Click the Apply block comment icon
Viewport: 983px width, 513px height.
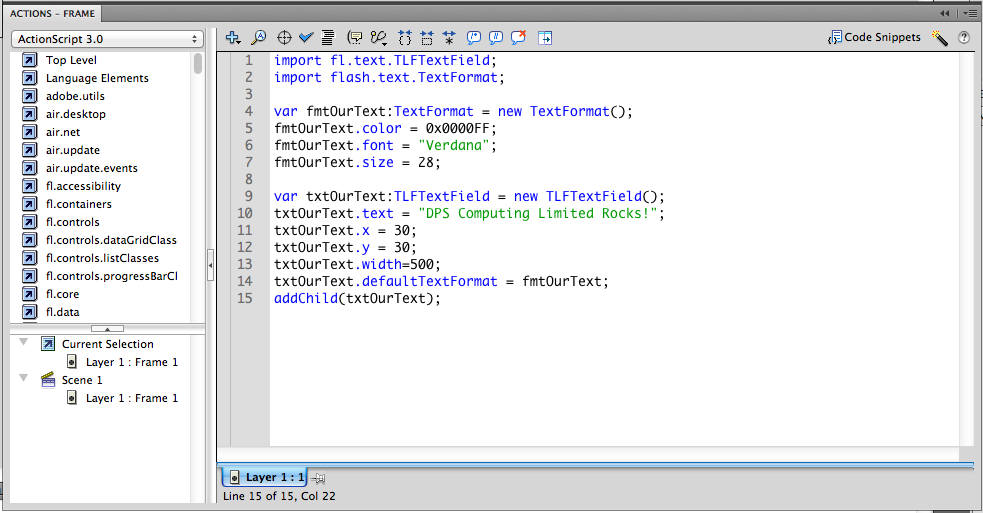point(473,38)
